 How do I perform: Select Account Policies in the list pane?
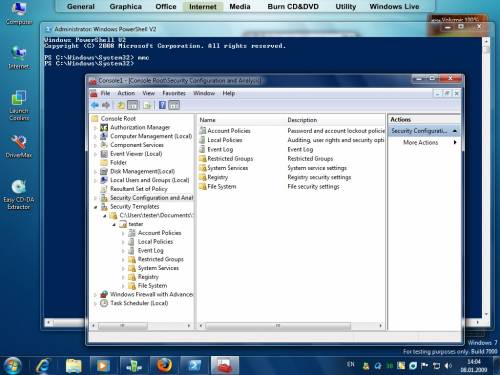click(229, 131)
